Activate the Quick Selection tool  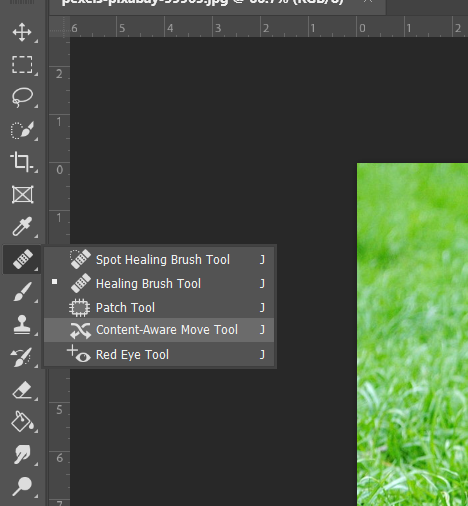click(x=22, y=130)
